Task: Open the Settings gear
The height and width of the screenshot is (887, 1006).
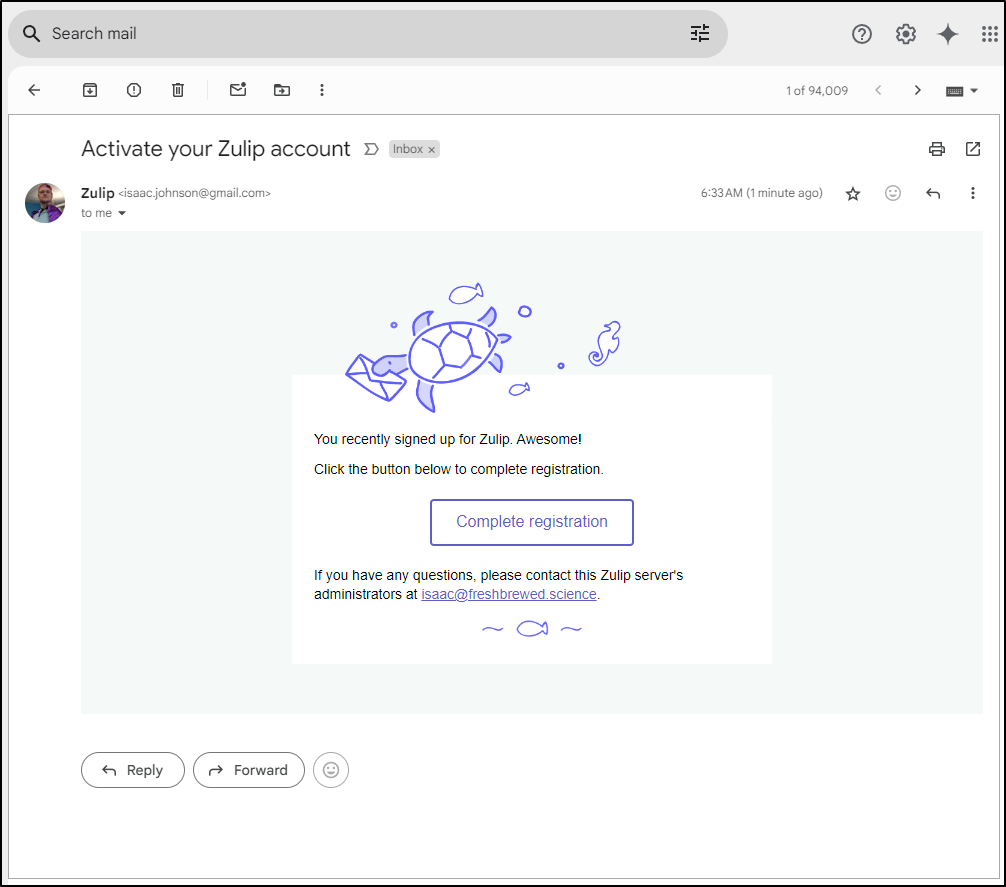Action: coord(905,34)
